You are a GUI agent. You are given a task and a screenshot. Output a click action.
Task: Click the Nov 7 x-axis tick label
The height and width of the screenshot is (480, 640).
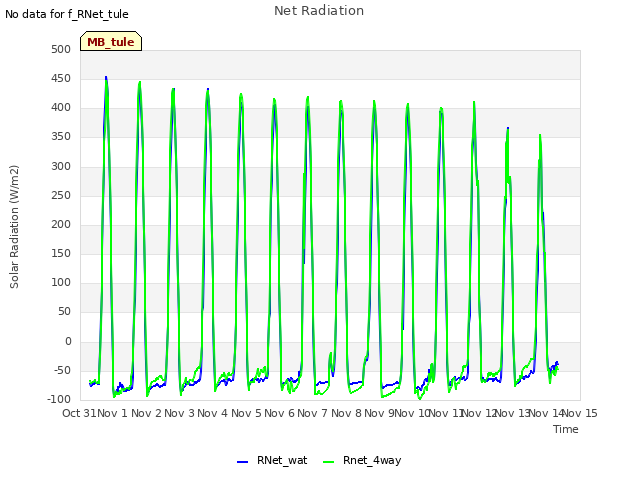(x=313, y=413)
